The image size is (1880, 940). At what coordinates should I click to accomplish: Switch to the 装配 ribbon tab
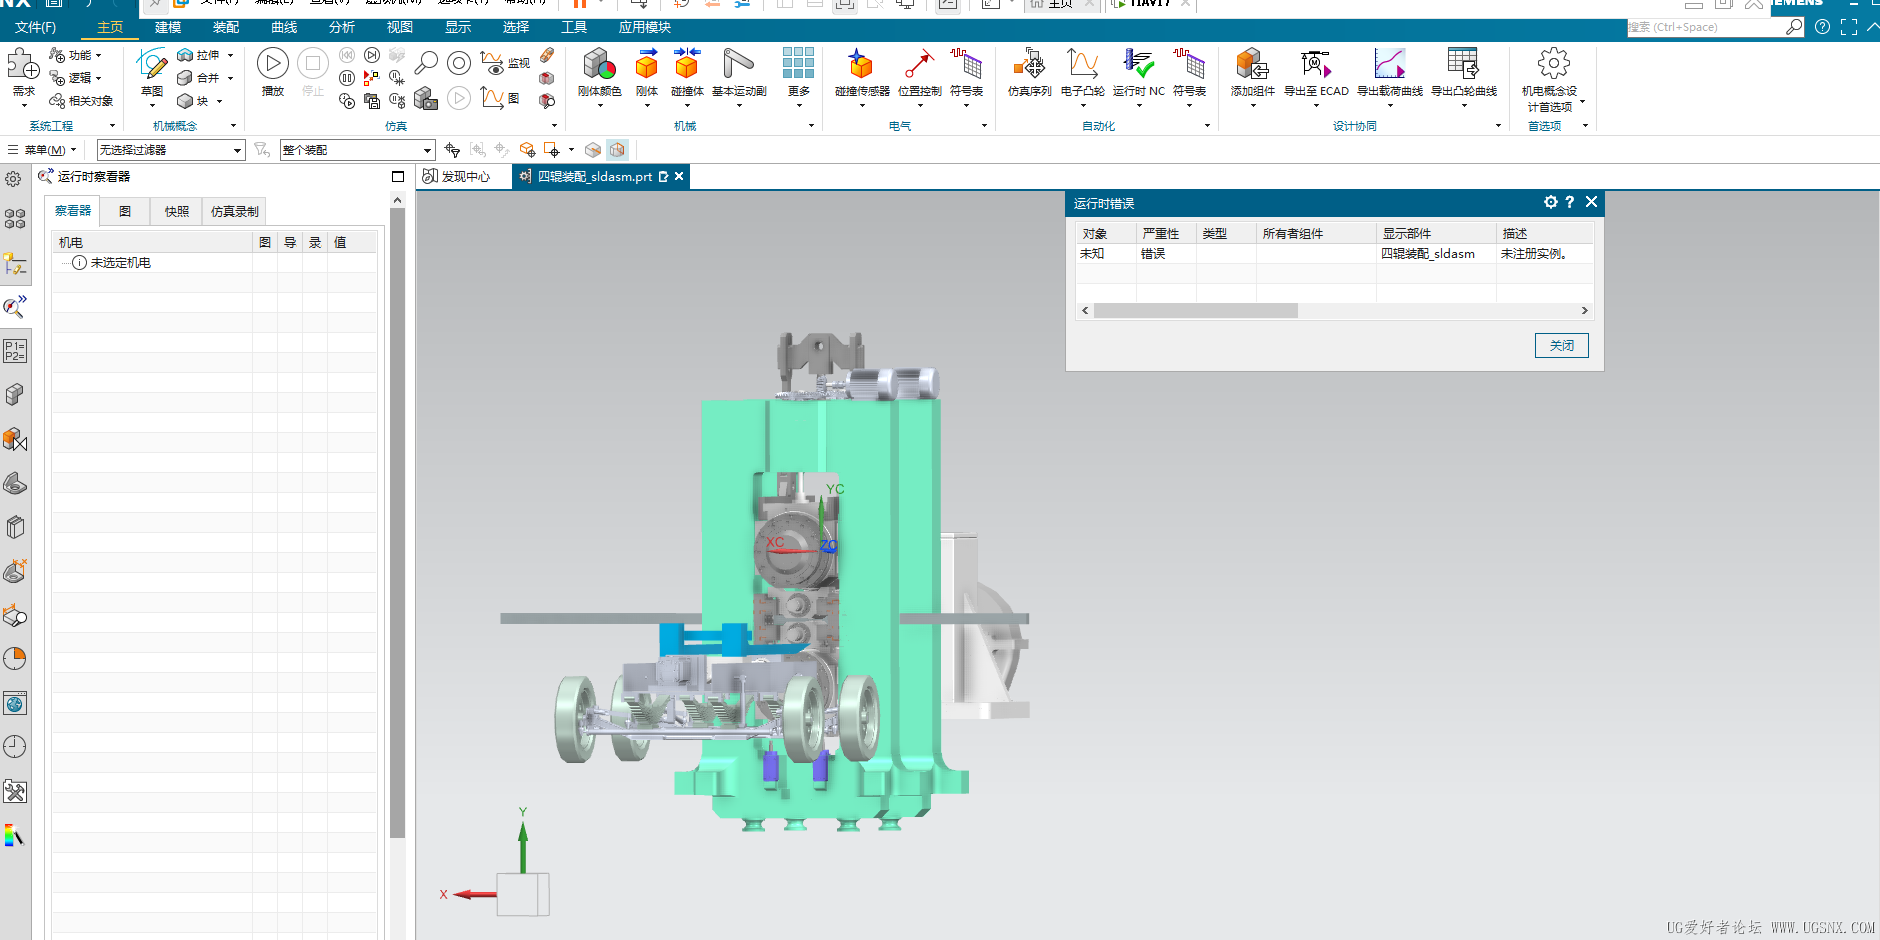[226, 27]
